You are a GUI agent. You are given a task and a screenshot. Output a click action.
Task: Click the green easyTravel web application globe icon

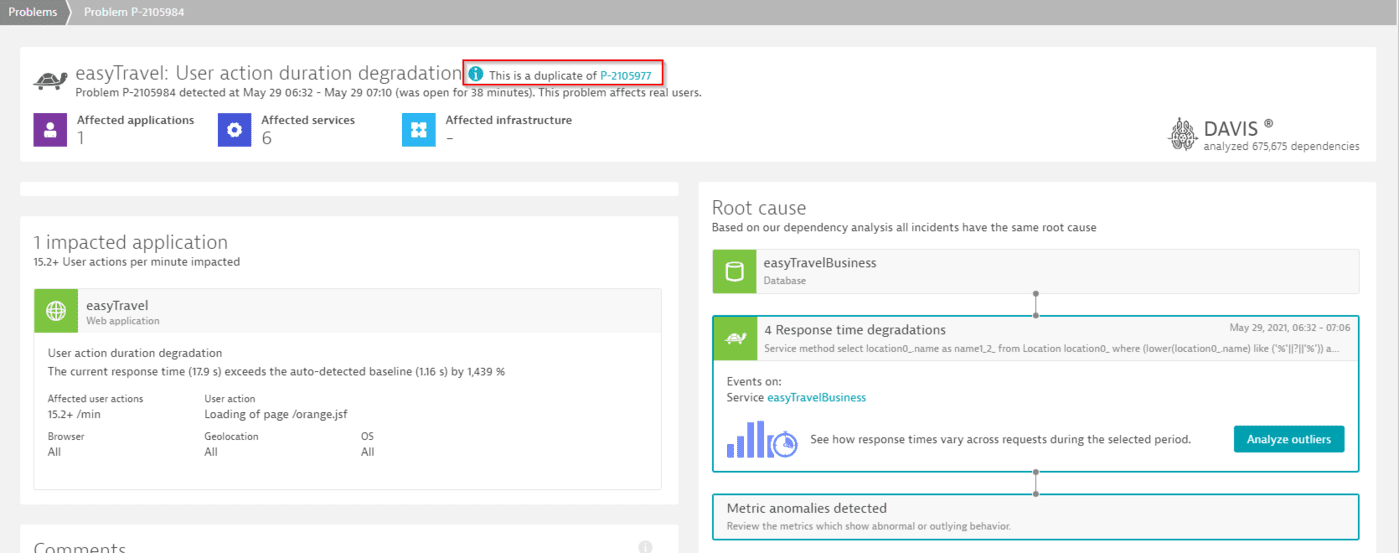(x=56, y=311)
